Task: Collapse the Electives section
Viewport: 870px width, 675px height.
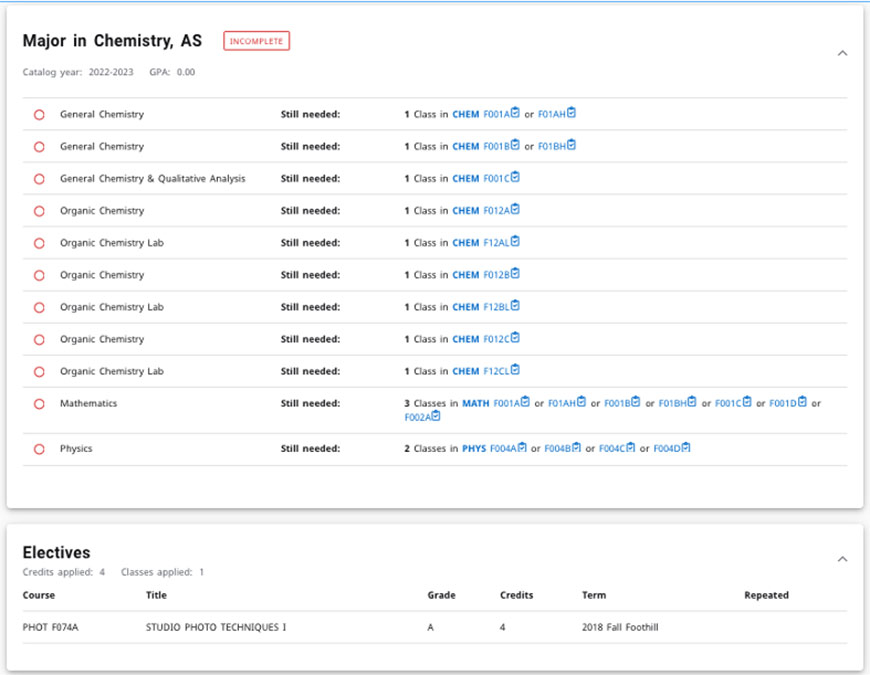Action: point(842,559)
